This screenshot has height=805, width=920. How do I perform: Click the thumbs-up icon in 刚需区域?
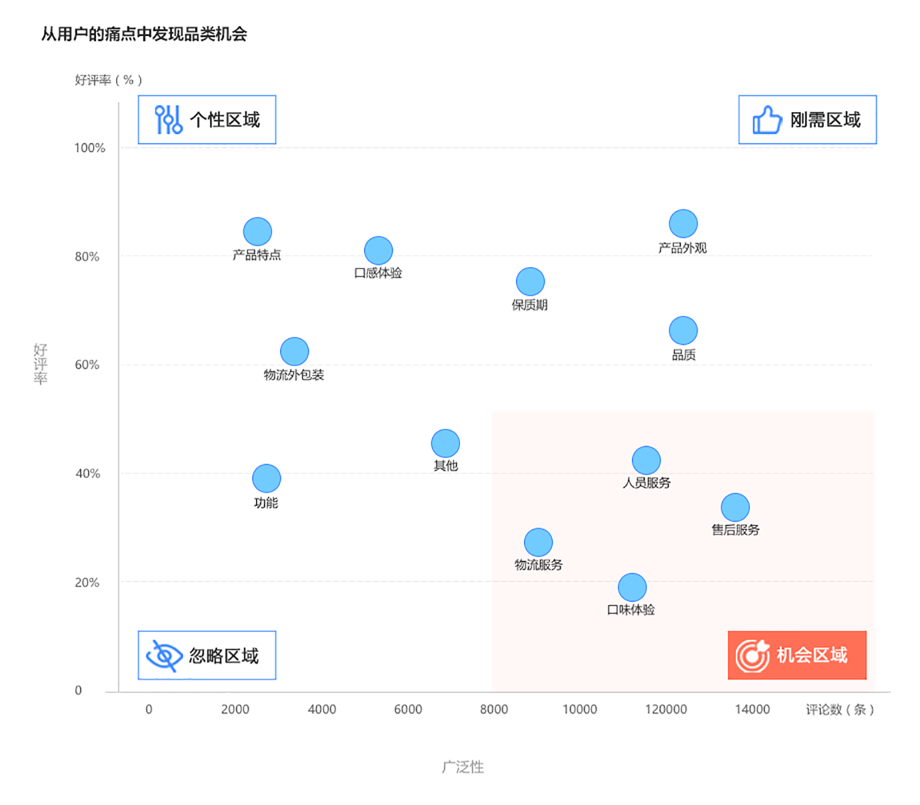click(767, 120)
